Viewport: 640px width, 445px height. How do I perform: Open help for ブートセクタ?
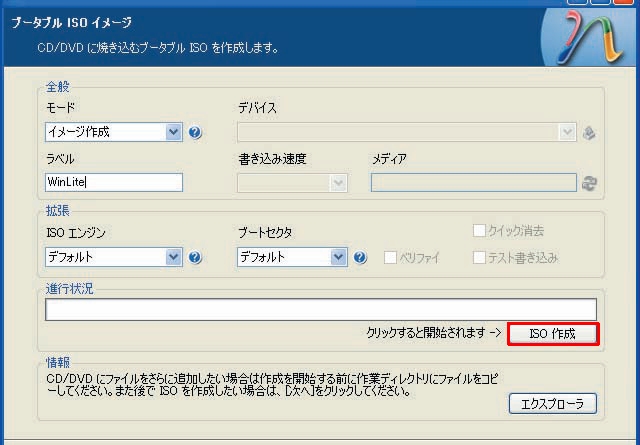[360, 257]
